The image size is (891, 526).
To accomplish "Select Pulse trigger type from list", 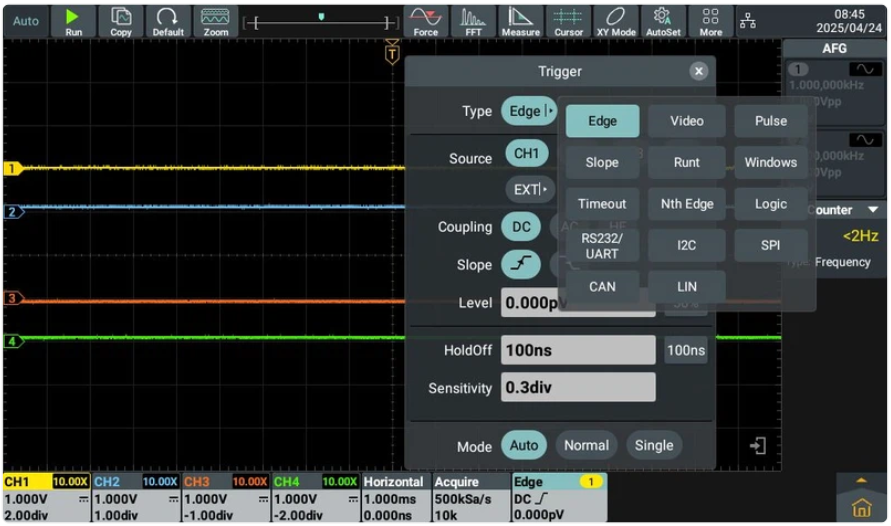I will (x=770, y=121).
